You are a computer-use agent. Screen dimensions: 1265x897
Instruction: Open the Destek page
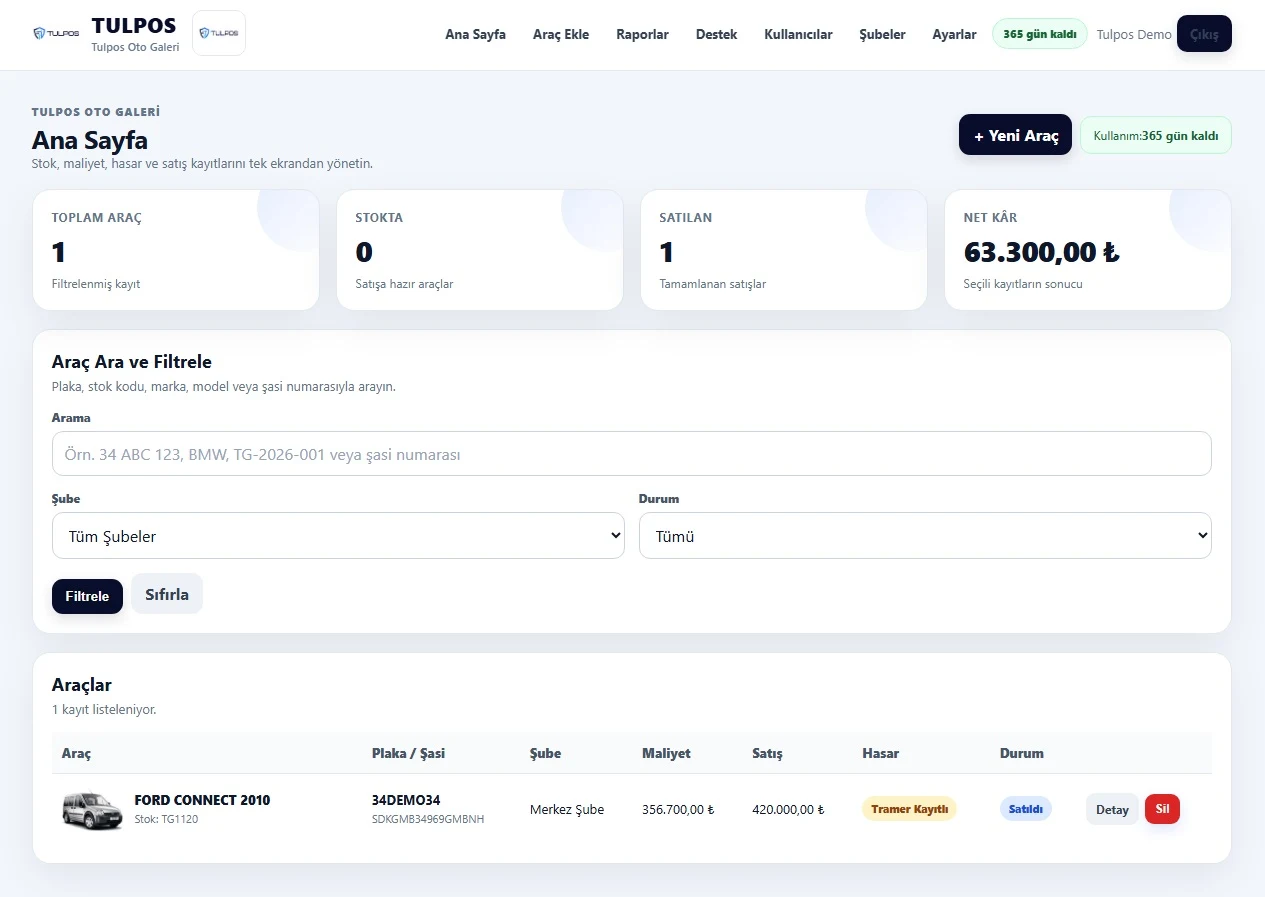[716, 34]
